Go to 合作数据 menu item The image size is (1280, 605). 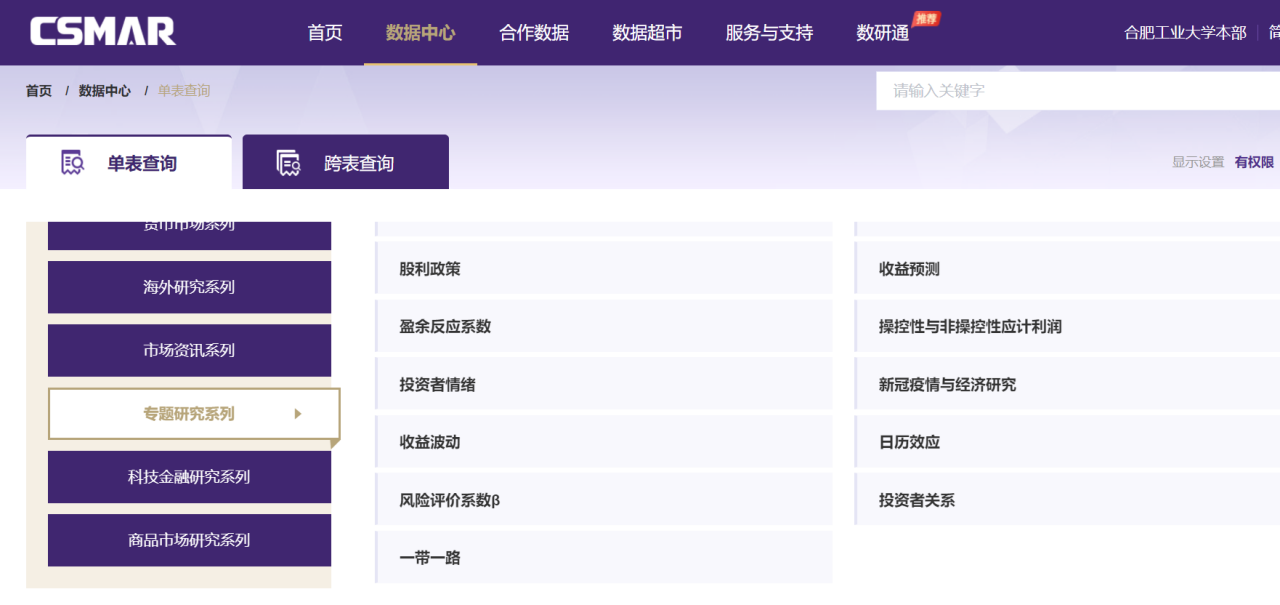click(x=534, y=33)
